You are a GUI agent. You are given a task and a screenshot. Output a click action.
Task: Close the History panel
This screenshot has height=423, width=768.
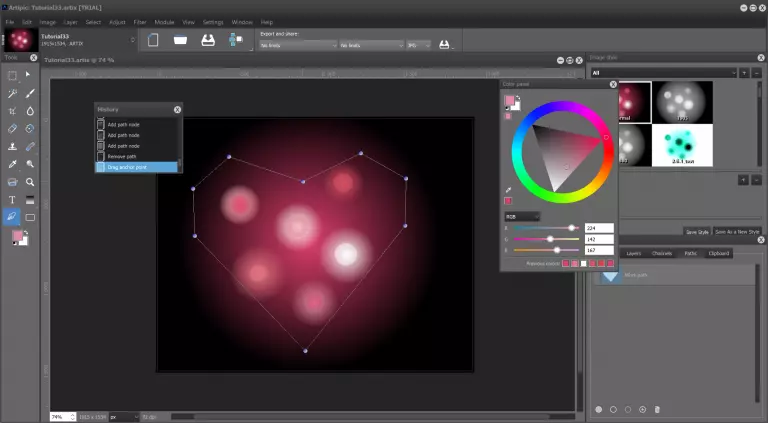pos(177,110)
